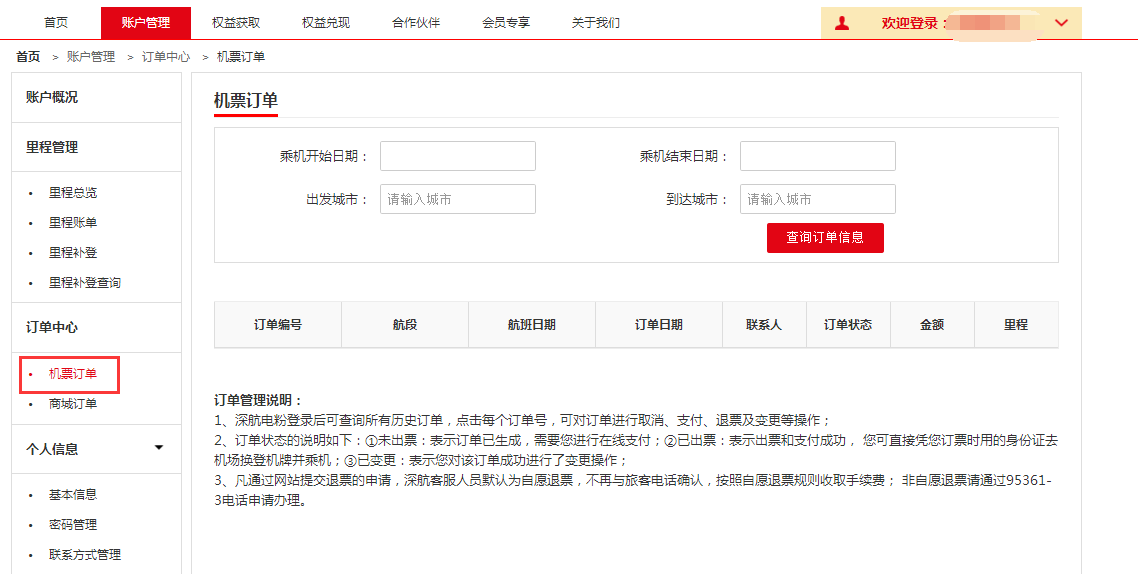Open 里程补登查询 in the sidebar
1138x574 pixels.
coord(85,283)
